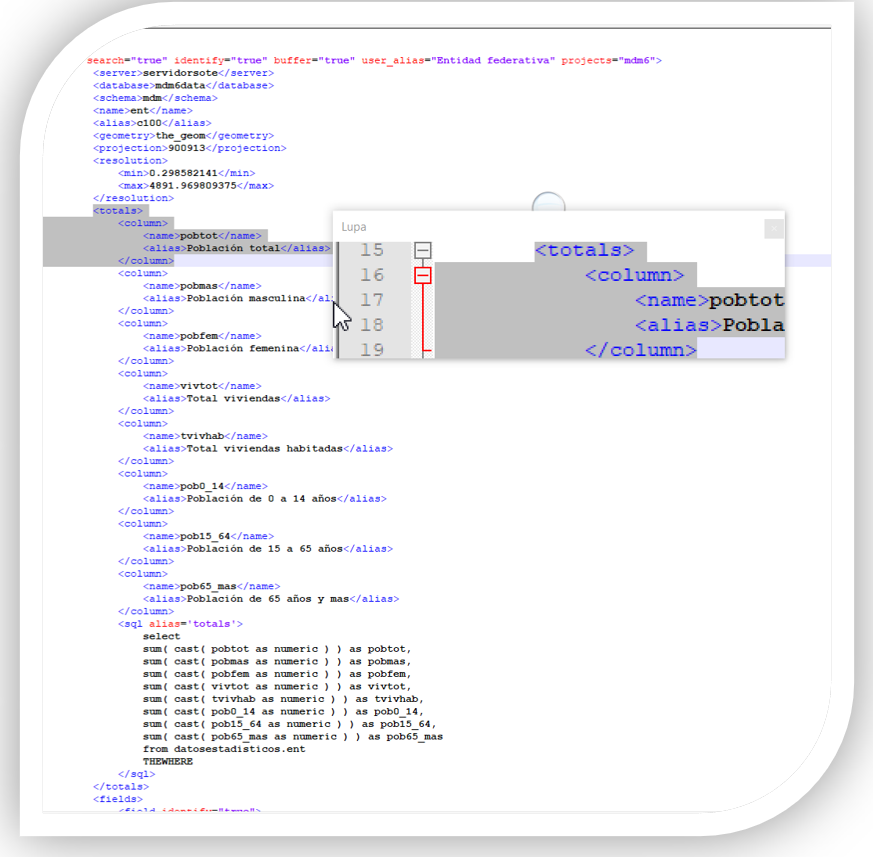Place cursor on servidorsote server value
This screenshot has height=857, width=873.
pyautogui.click(x=181, y=73)
